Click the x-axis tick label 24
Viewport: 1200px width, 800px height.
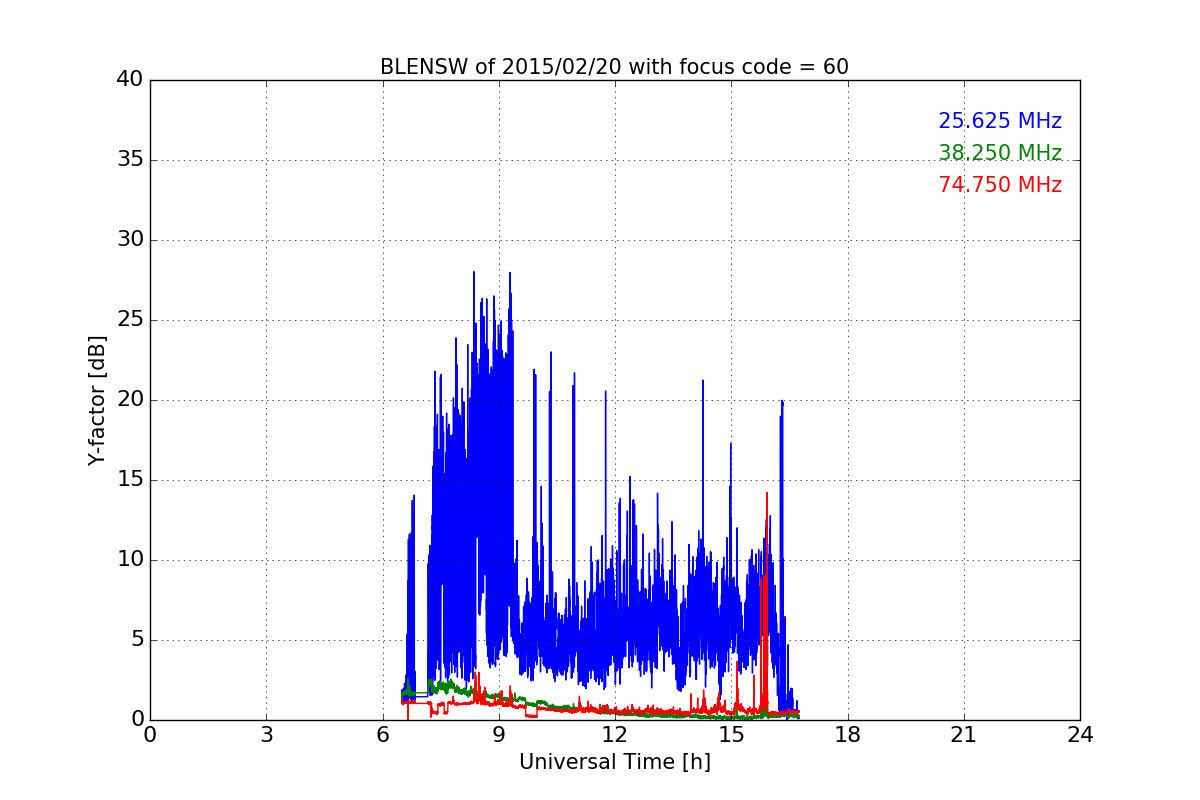click(x=1080, y=735)
